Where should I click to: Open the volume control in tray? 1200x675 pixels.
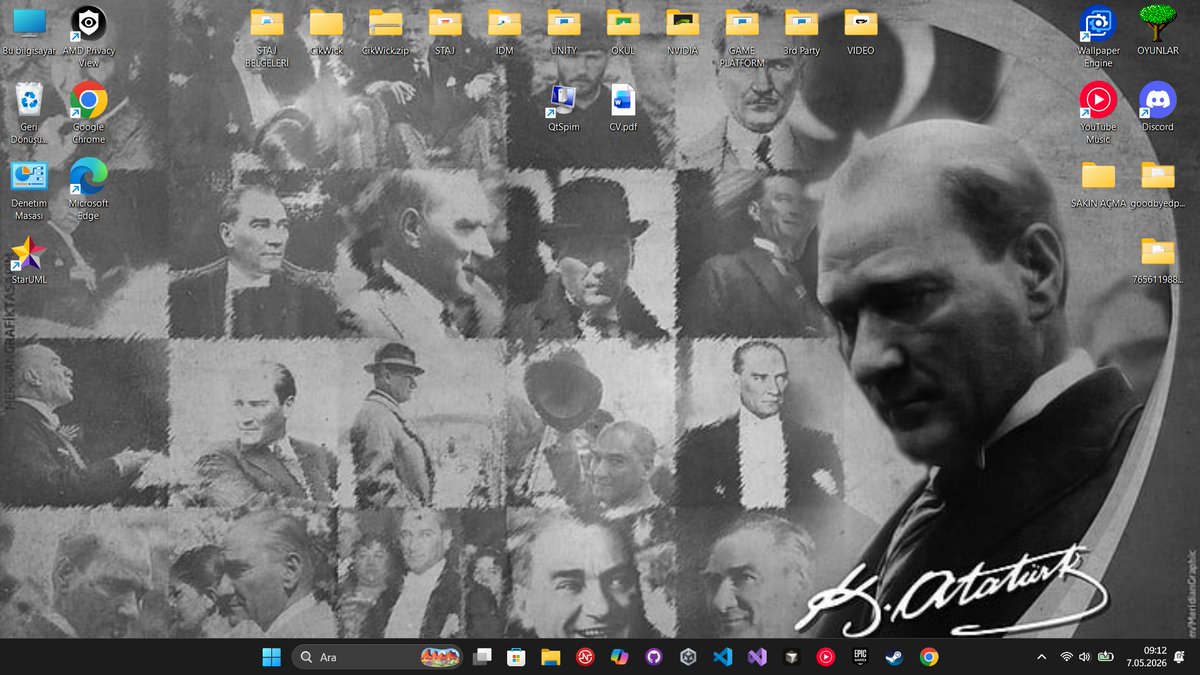(x=1086, y=657)
